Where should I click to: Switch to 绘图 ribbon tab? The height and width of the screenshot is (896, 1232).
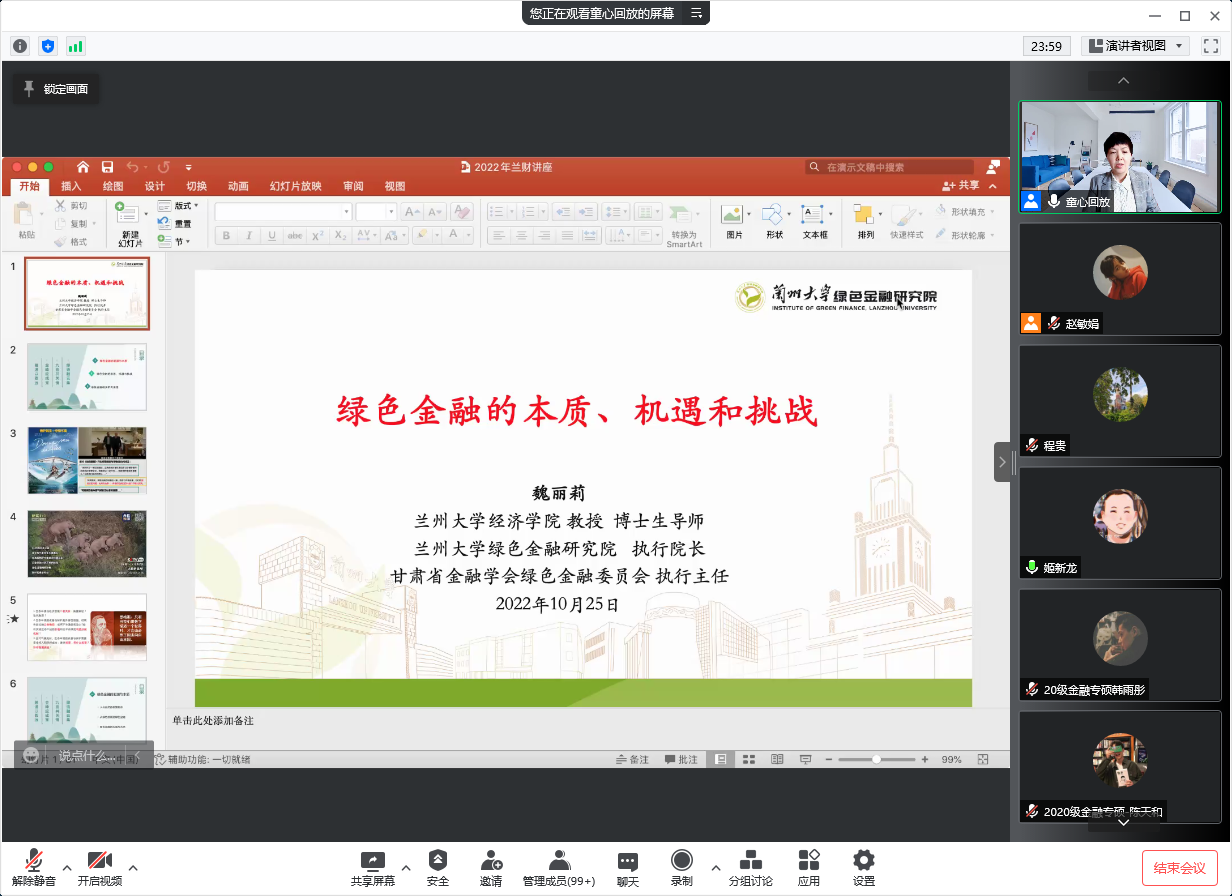coord(113,186)
